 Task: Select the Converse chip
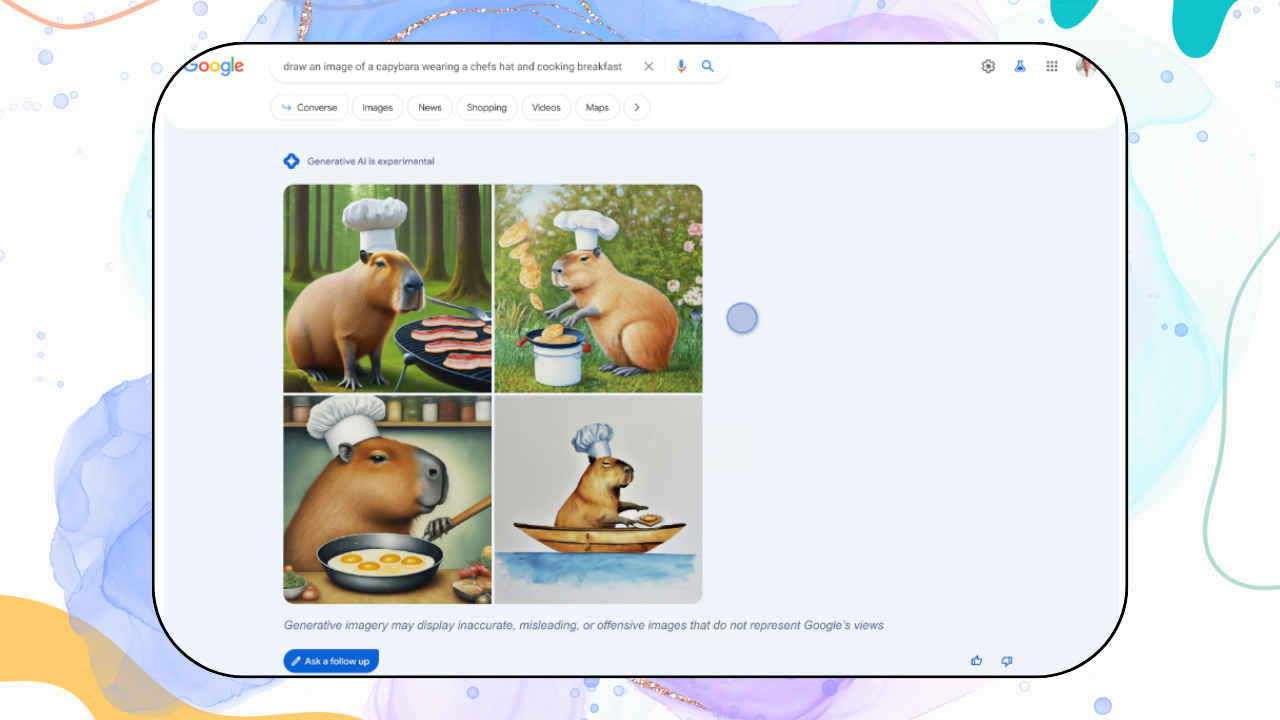point(309,107)
